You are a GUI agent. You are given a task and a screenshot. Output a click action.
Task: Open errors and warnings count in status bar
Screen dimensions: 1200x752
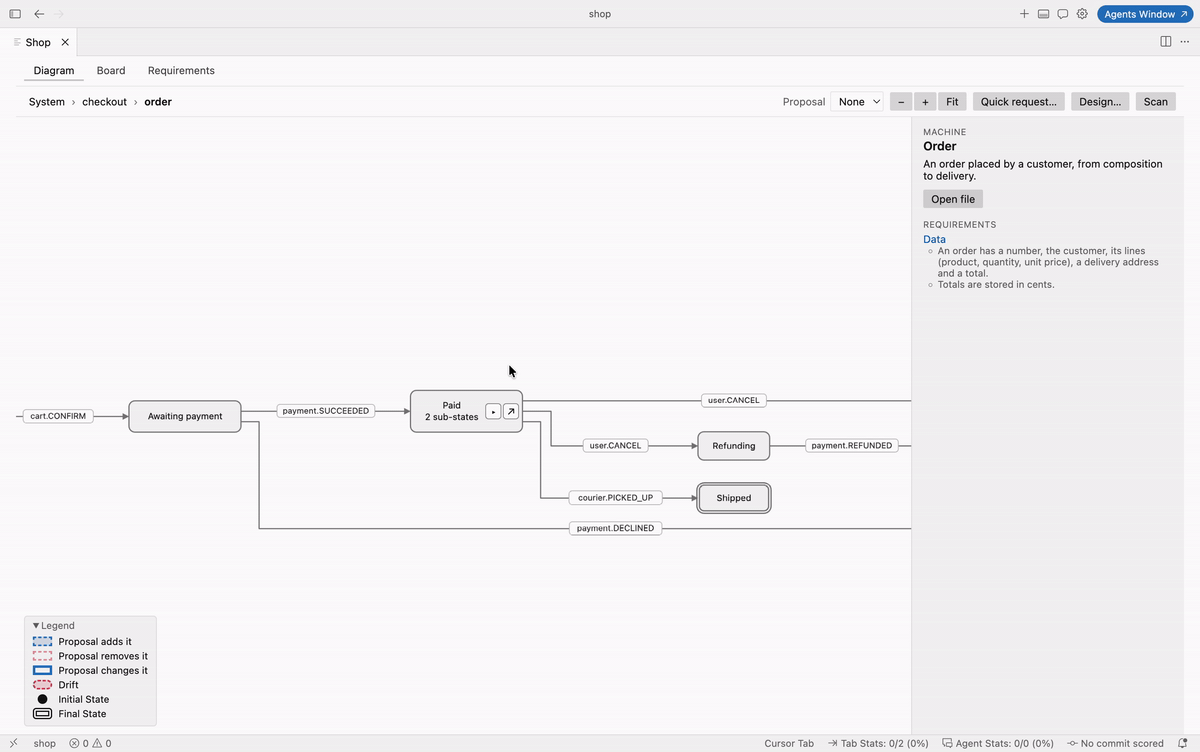click(90, 743)
